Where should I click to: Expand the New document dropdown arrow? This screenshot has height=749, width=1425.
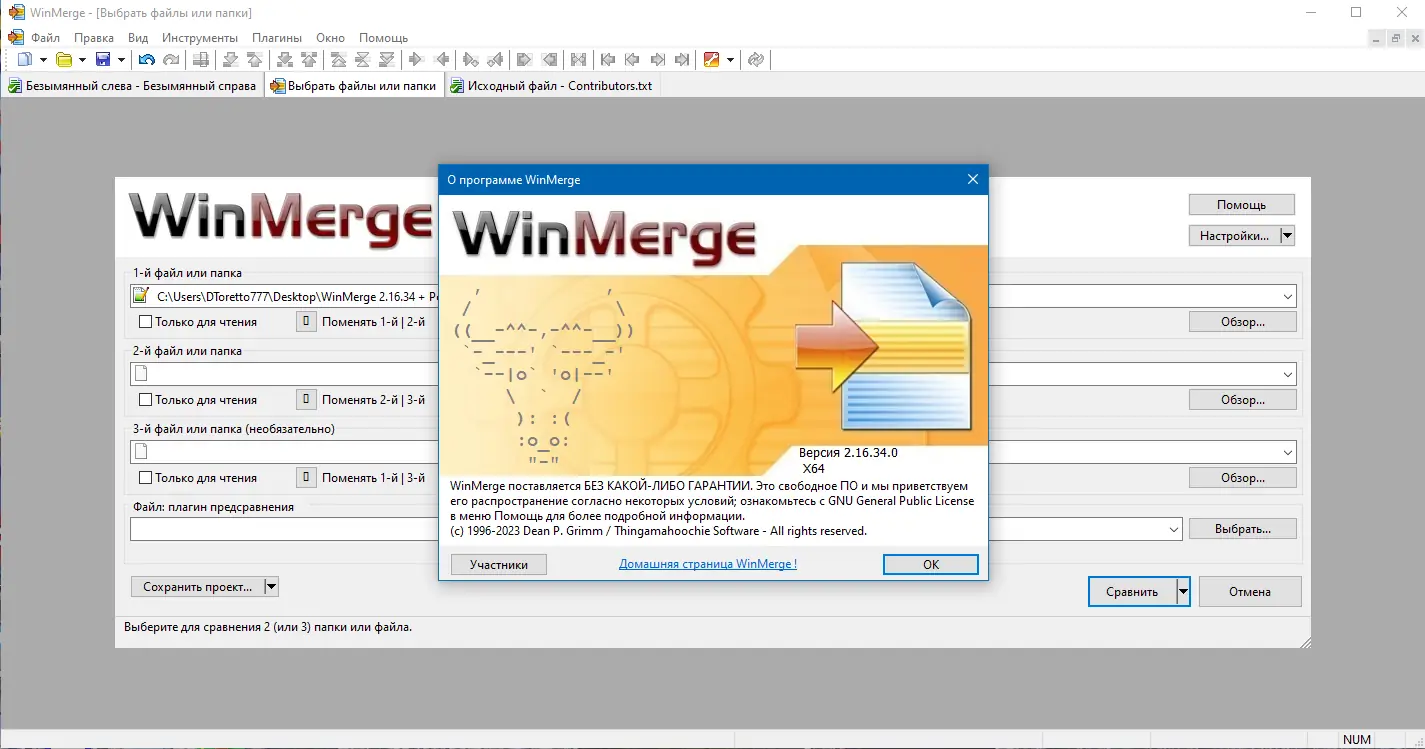[x=43, y=60]
